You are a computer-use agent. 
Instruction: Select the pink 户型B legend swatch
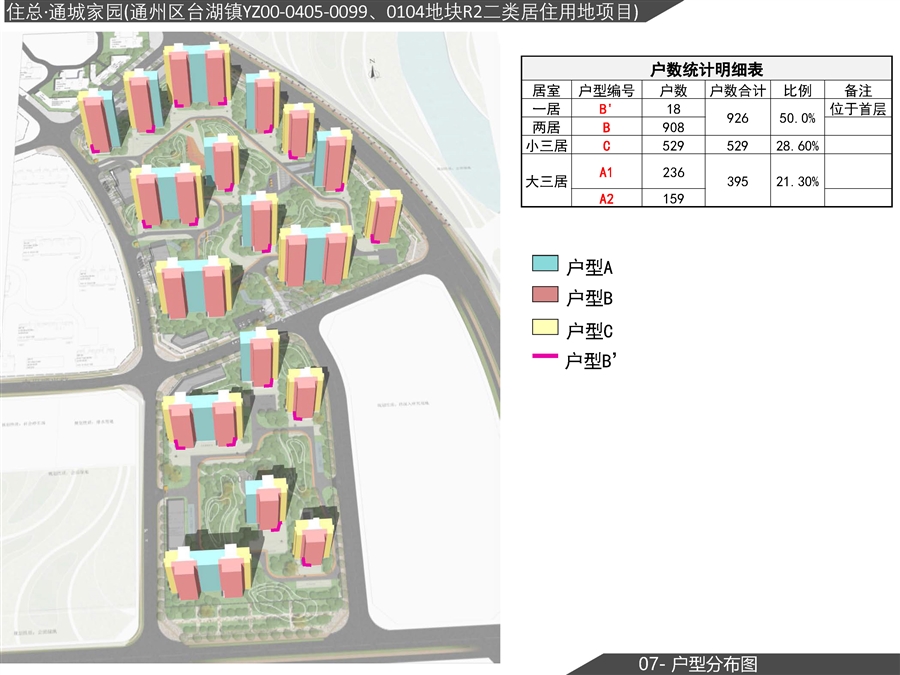pos(545,294)
